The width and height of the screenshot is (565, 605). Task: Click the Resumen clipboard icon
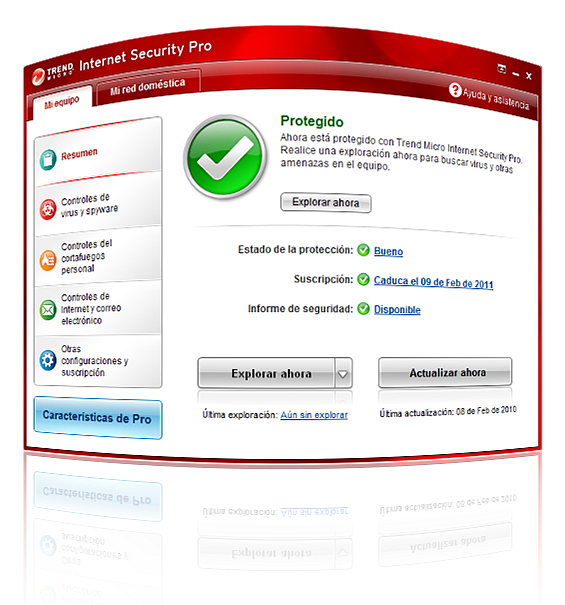(48, 160)
